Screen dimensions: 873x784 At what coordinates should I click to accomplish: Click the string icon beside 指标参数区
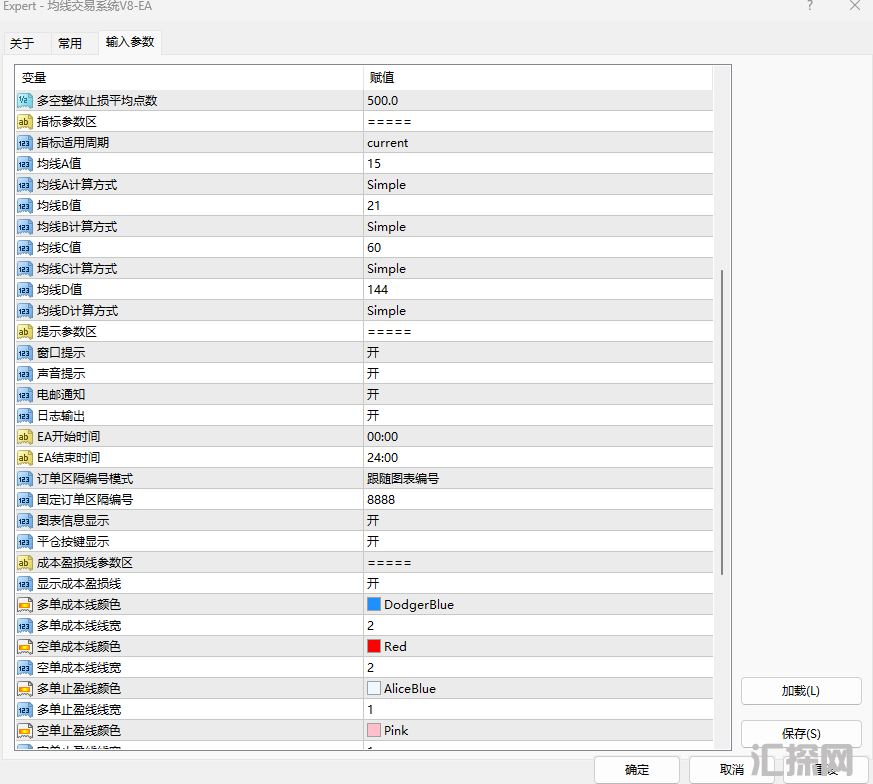(x=25, y=121)
